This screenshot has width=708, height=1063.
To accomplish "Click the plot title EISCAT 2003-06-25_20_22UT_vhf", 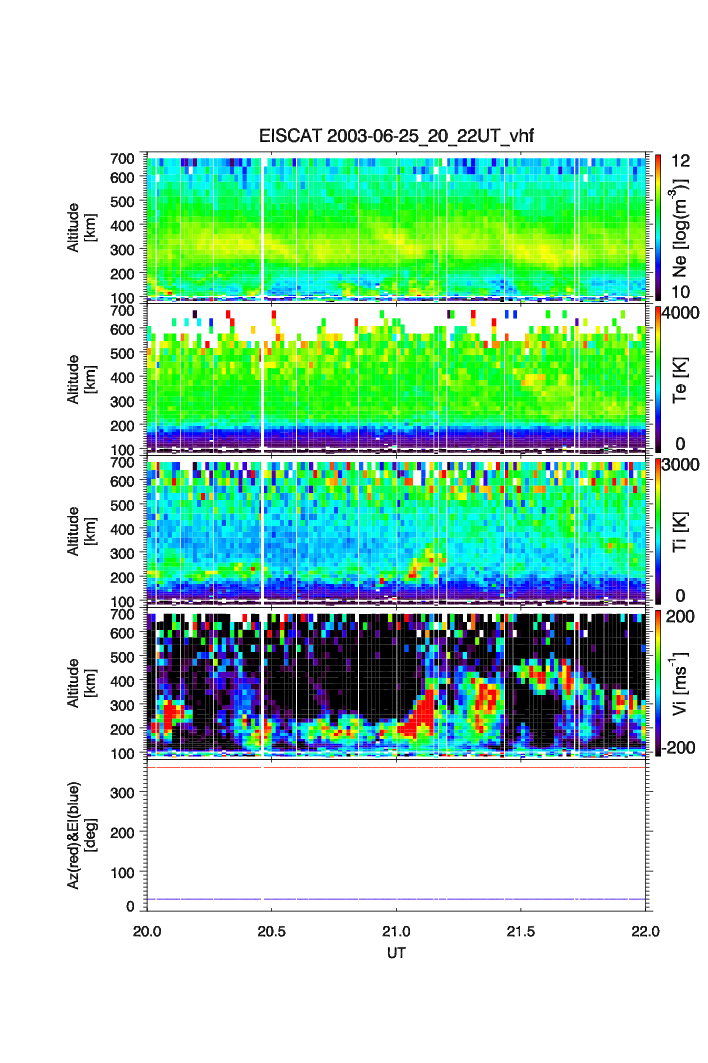I will pyautogui.click(x=397, y=137).
